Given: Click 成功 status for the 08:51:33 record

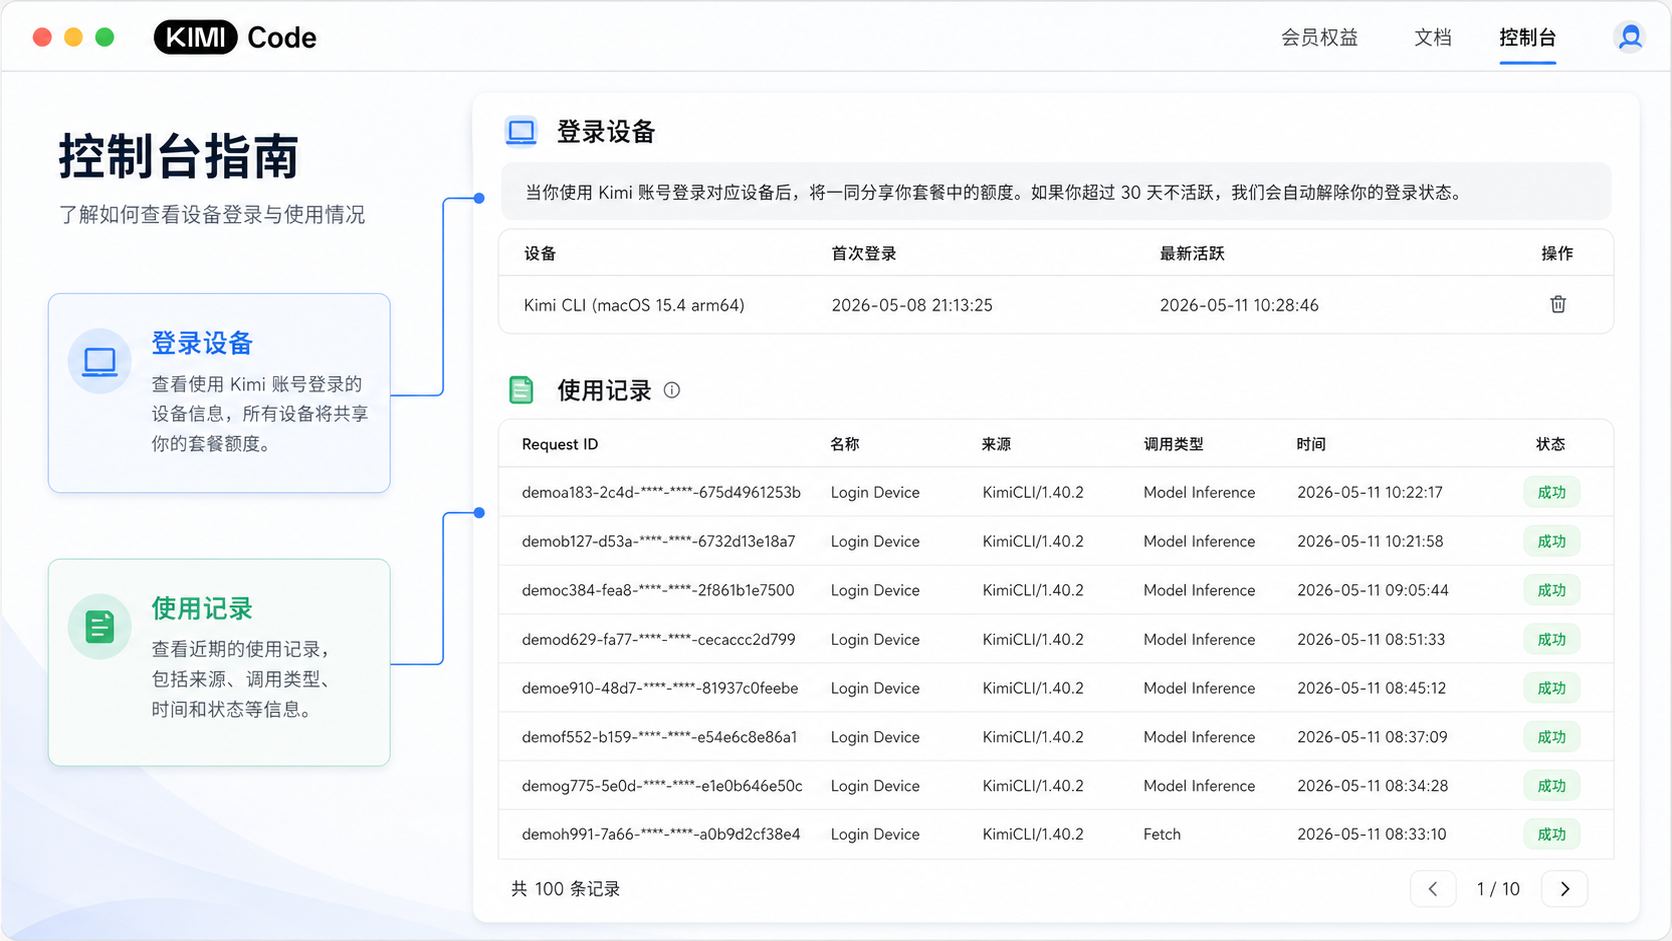Looking at the screenshot, I should coord(1552,639).
